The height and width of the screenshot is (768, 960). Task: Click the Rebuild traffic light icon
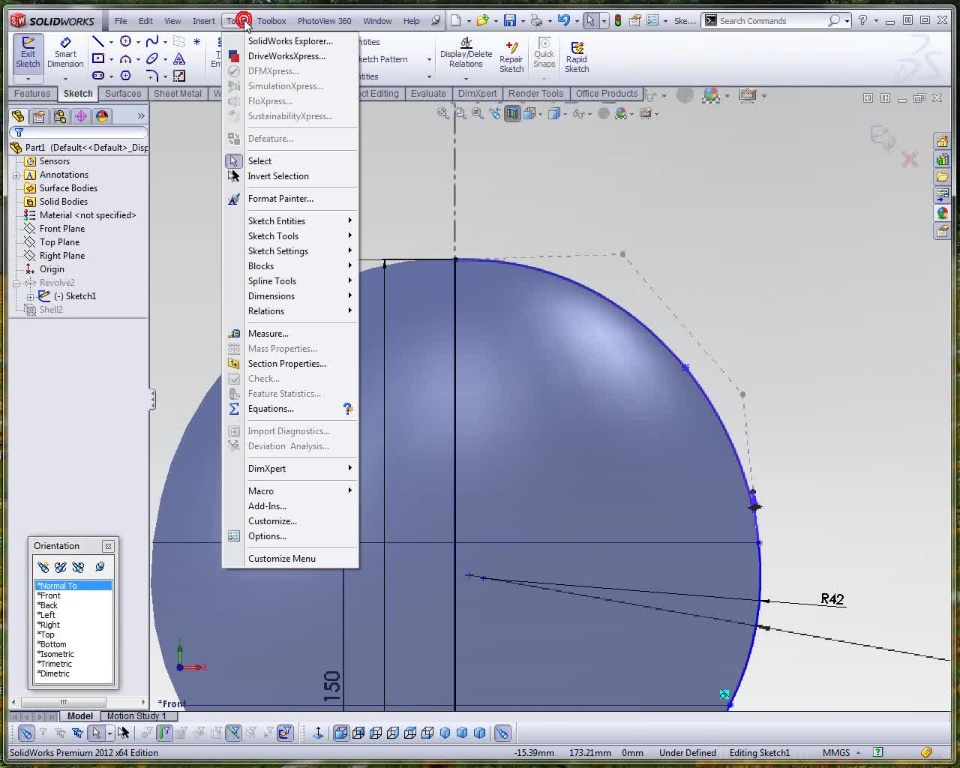coord(618,20)
